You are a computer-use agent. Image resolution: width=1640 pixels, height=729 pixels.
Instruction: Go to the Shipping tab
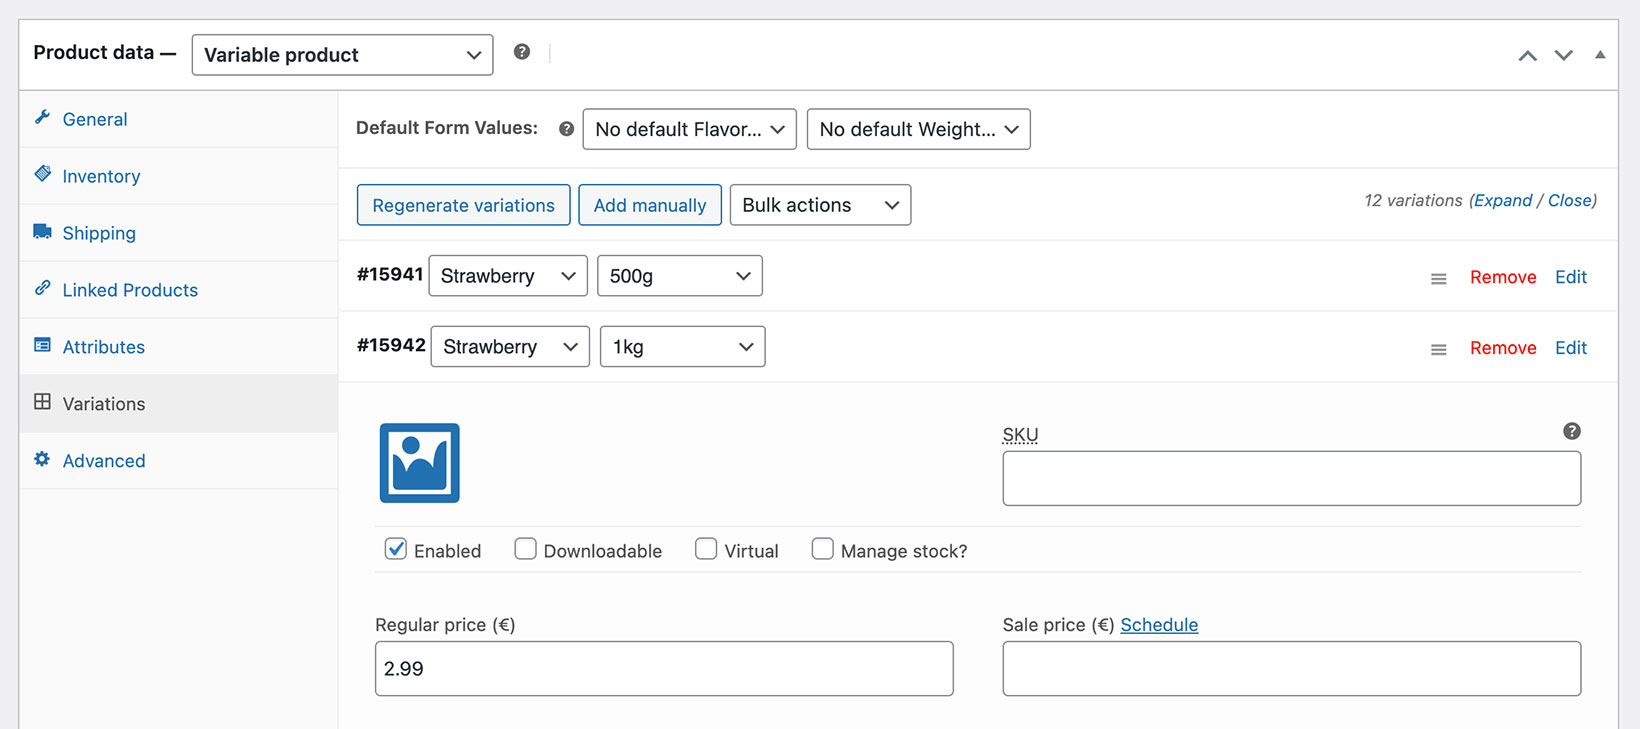(178, 233)
